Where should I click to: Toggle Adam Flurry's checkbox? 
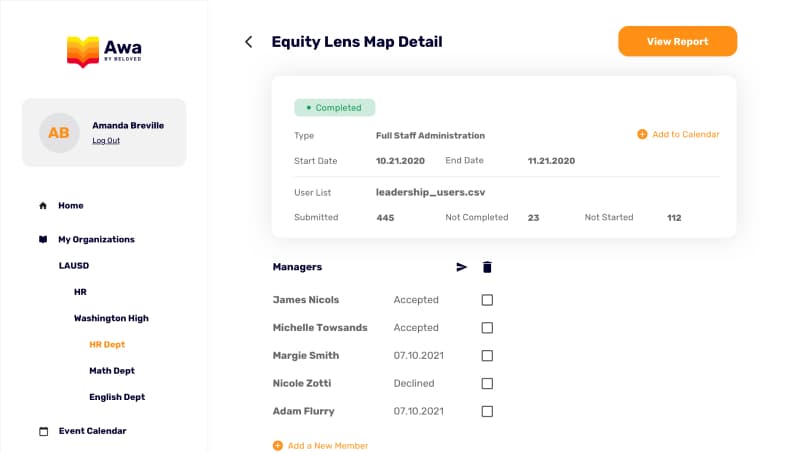(487, 411)
